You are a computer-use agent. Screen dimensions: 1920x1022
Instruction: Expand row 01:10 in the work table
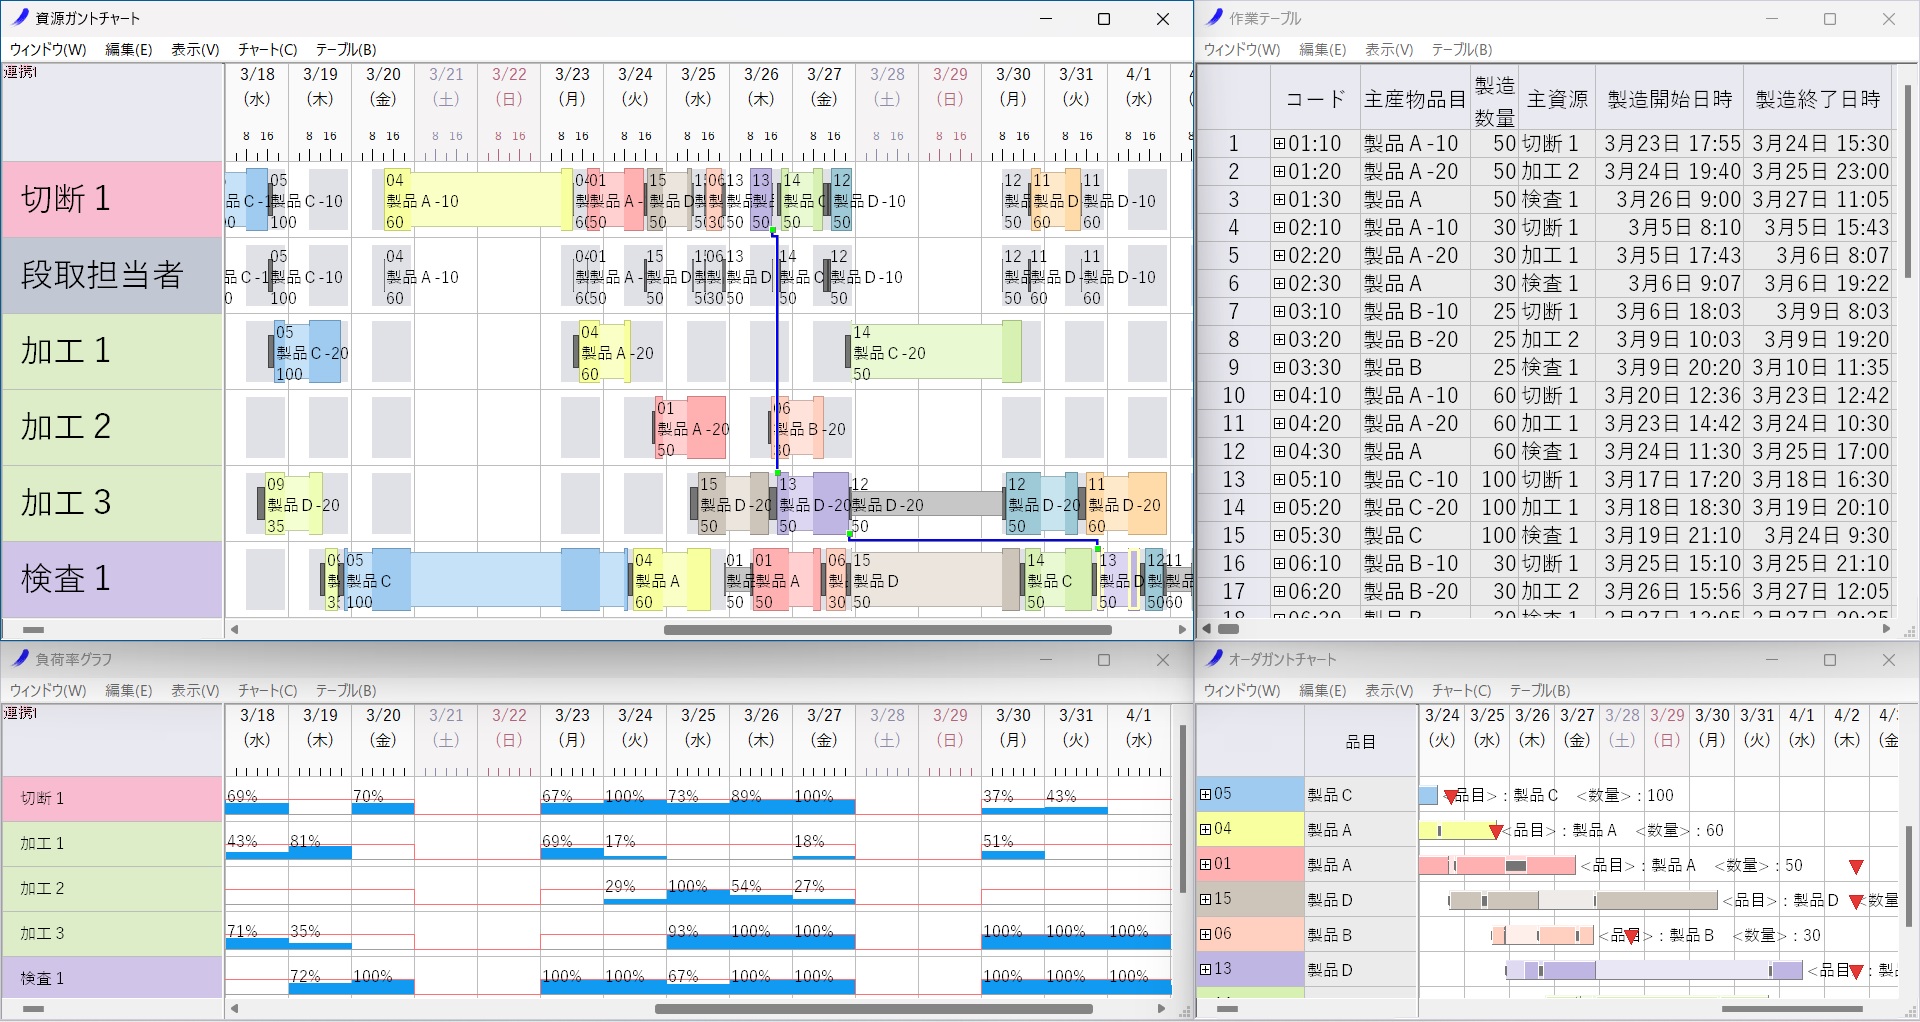(1279, 144)
